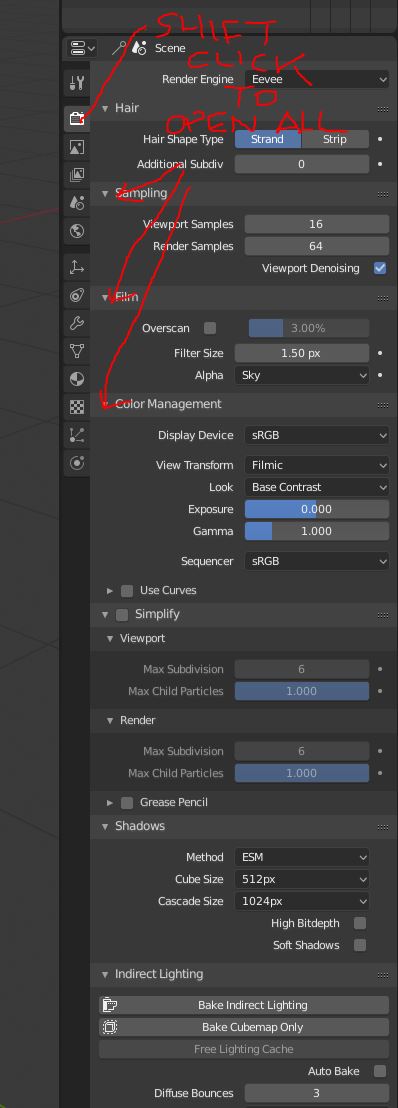Open the View Transform dropdown

pyautogui.click(x=317, y=465)
